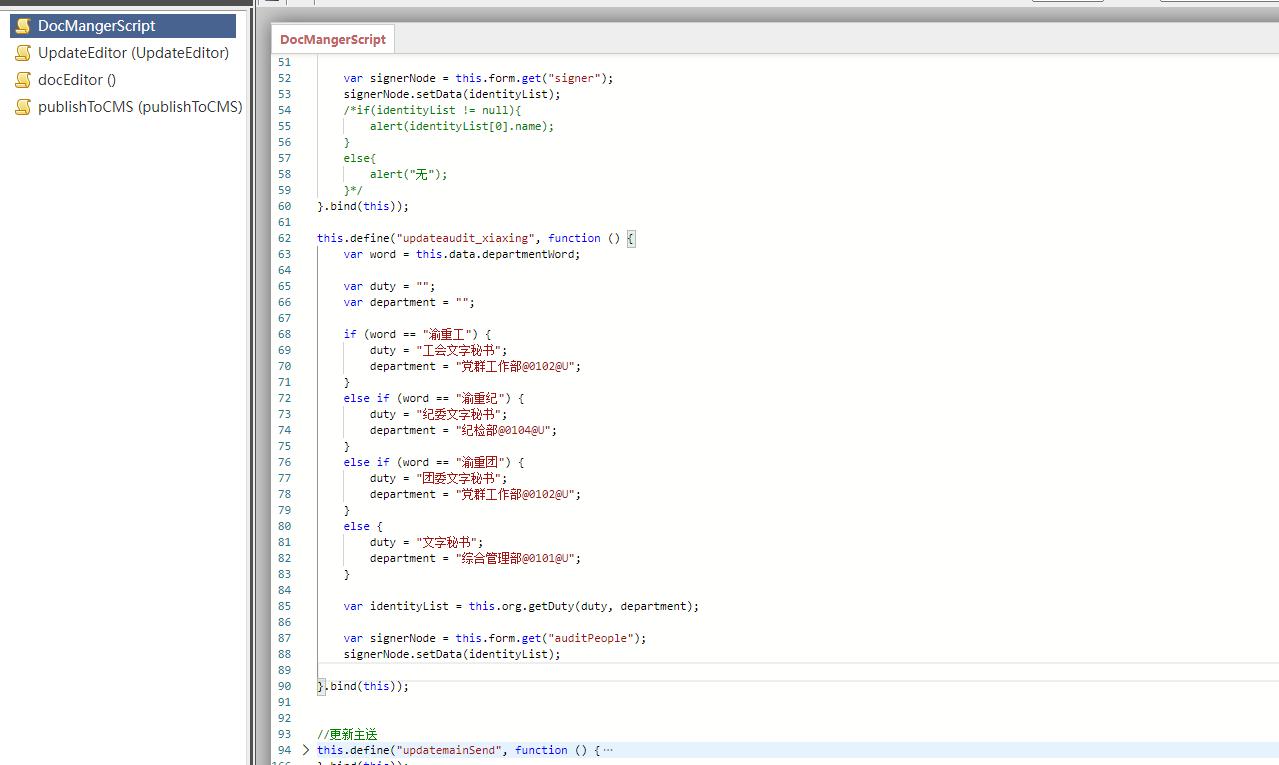1279x765 pixels.
Task: Click the "updateaudit_xiaxing" string in code
Action: 468,238
